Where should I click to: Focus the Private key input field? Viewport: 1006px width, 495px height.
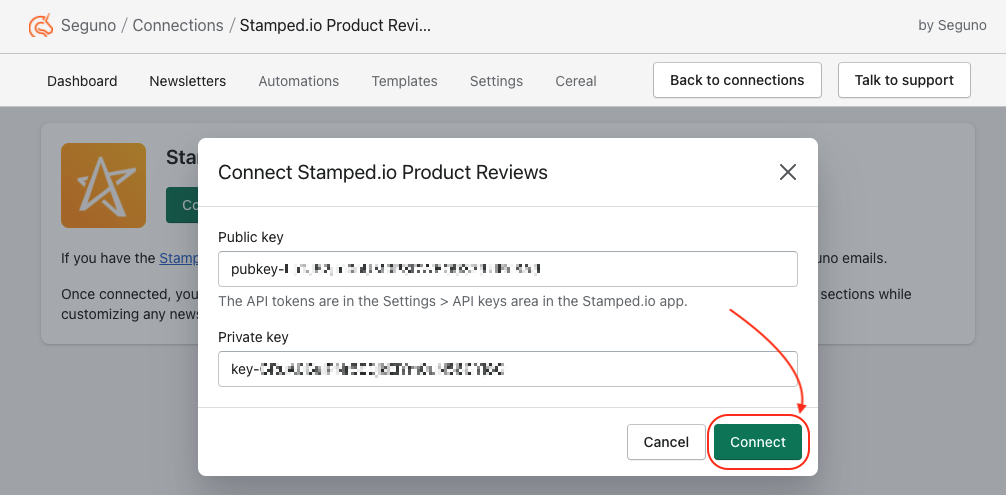pyautogui.click(x=507, y=369)
